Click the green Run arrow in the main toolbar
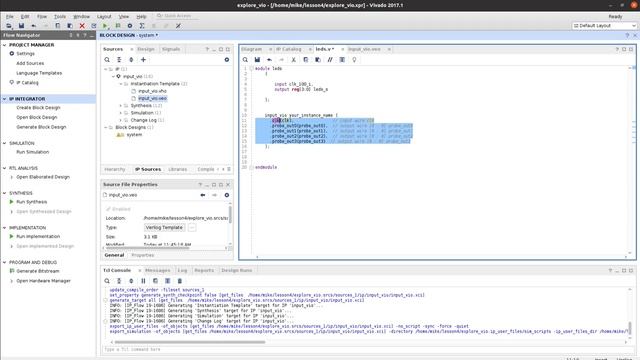 pyautogui.click(x=105, y=26)
